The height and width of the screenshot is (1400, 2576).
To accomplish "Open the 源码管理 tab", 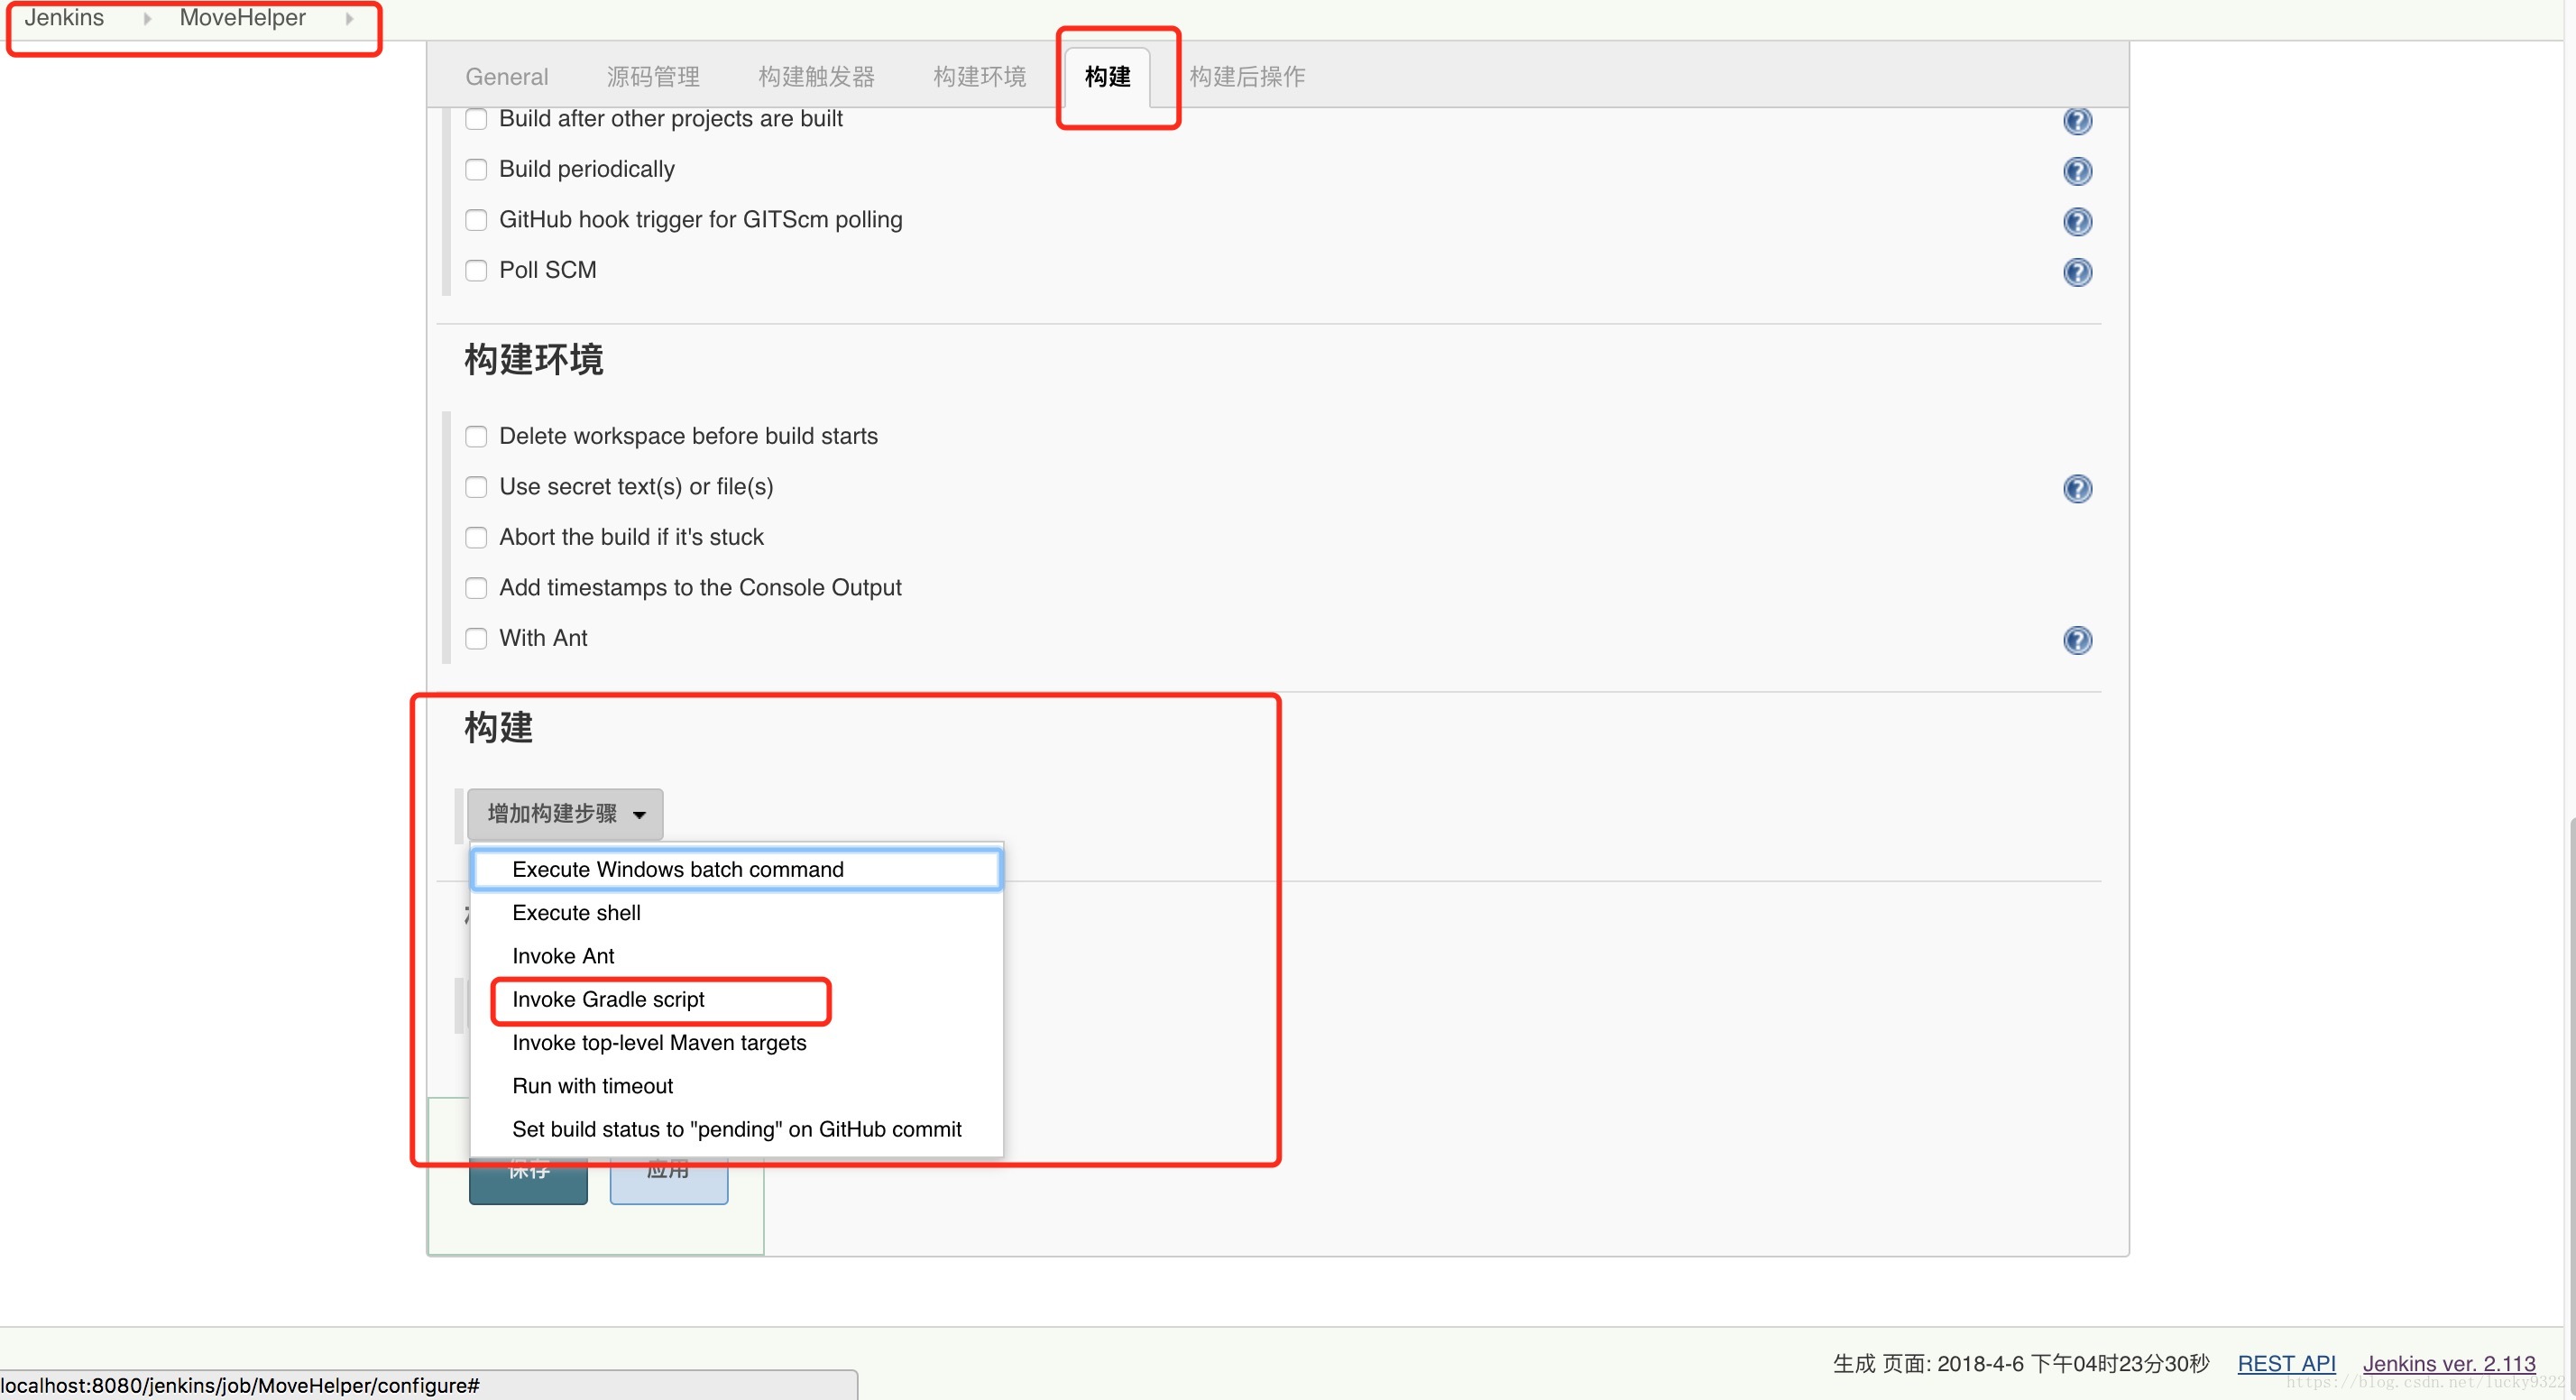I will click(x=653, y=76).
